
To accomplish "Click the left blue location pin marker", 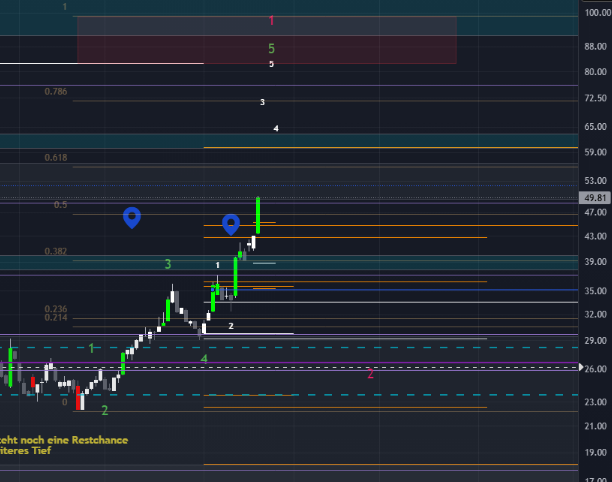I will (132, 216).
